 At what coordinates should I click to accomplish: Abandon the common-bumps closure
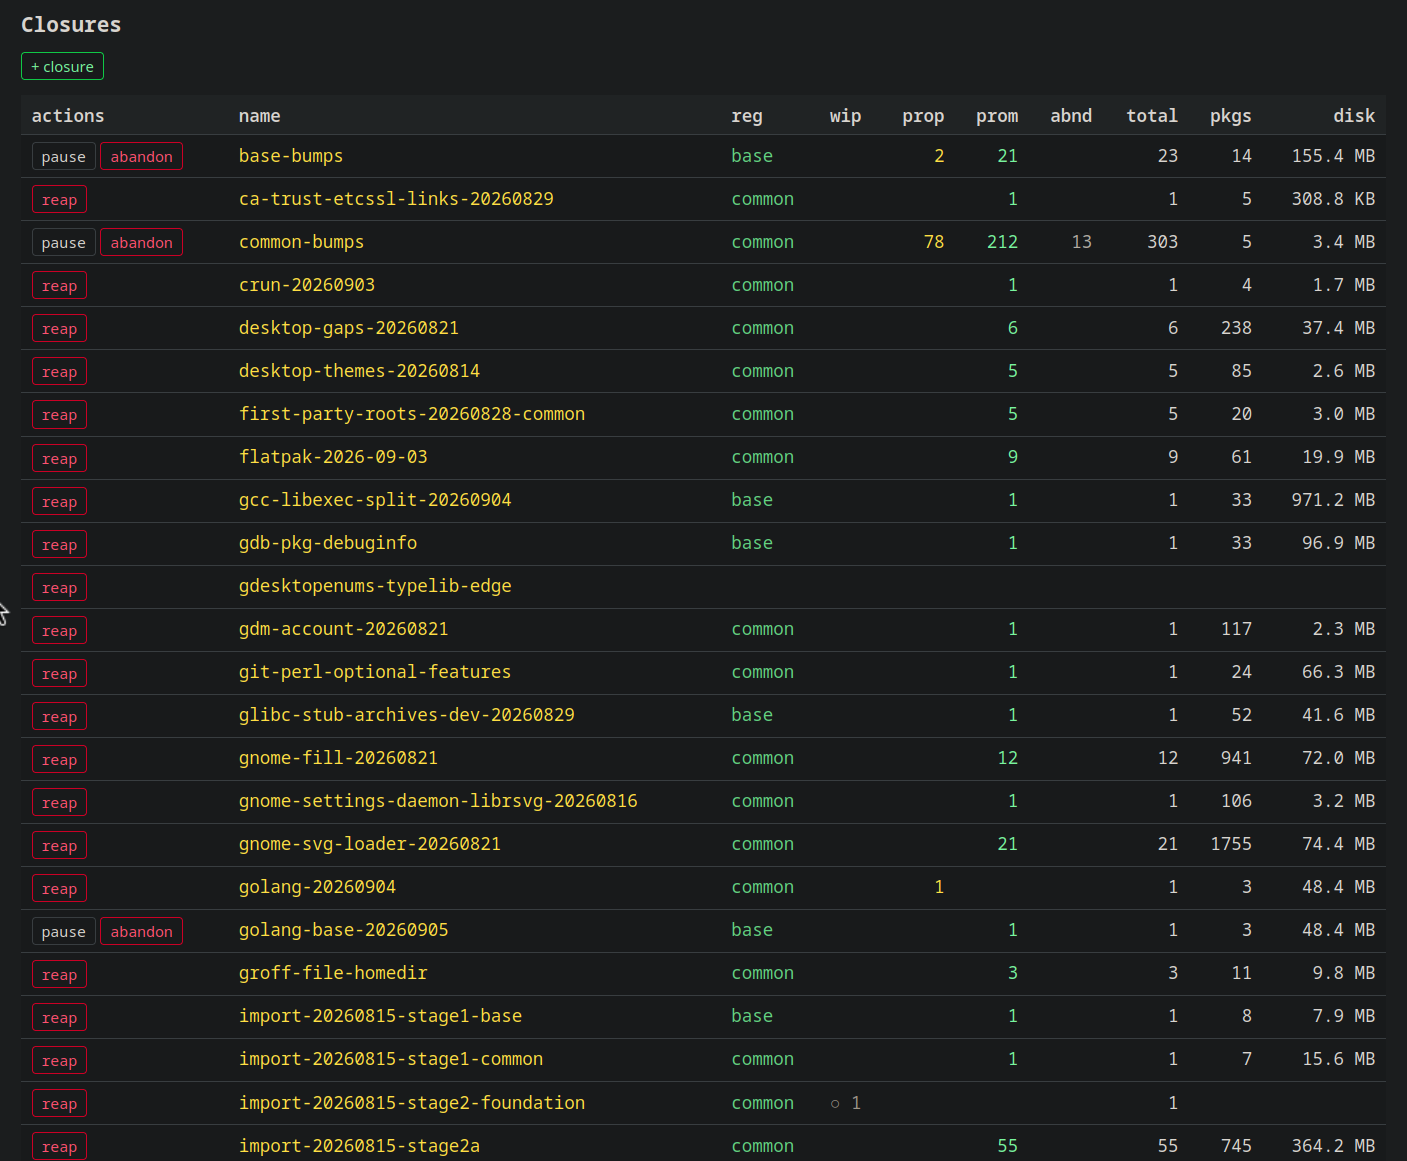pos(141,243)
